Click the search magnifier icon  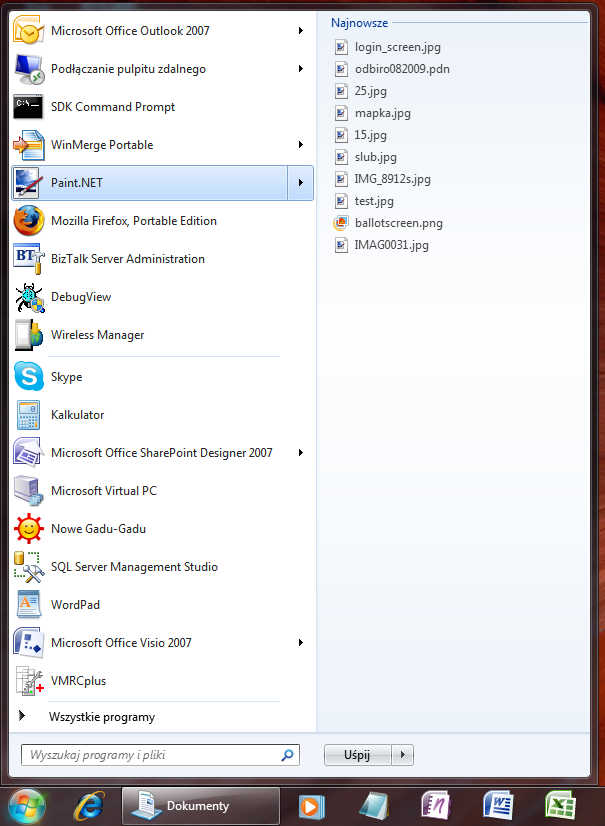287,755
